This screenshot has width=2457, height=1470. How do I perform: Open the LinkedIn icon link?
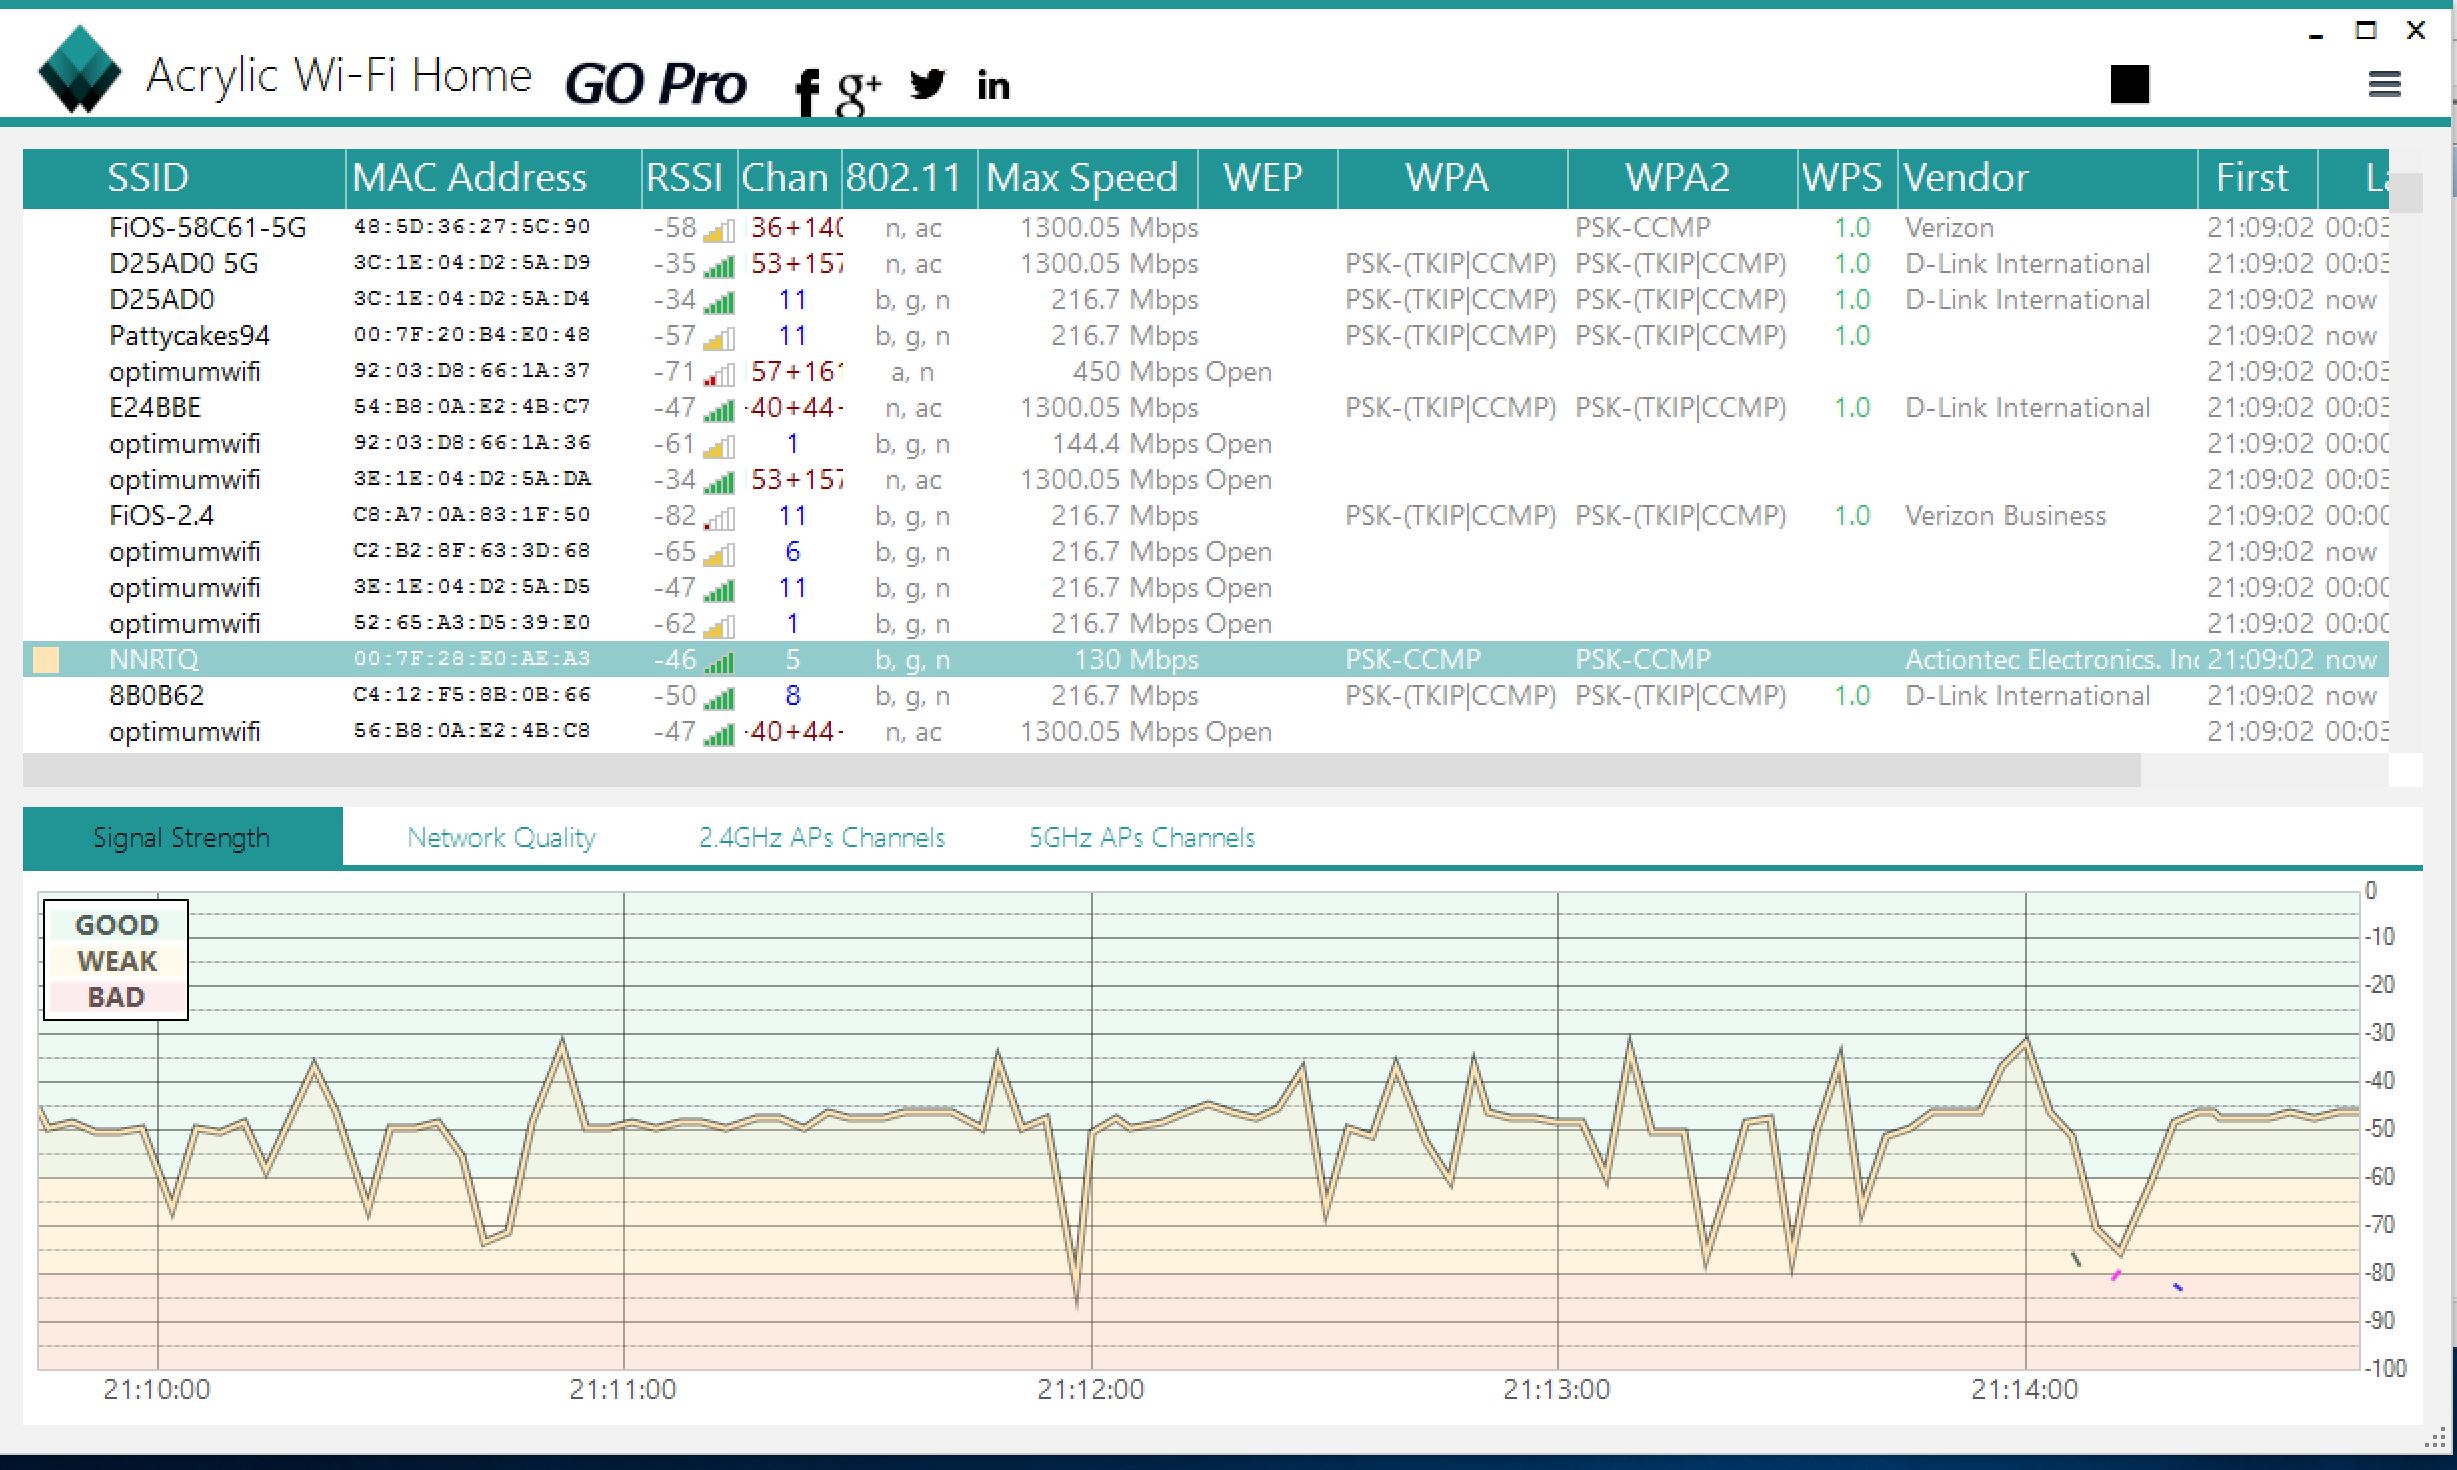pos(992,86)
